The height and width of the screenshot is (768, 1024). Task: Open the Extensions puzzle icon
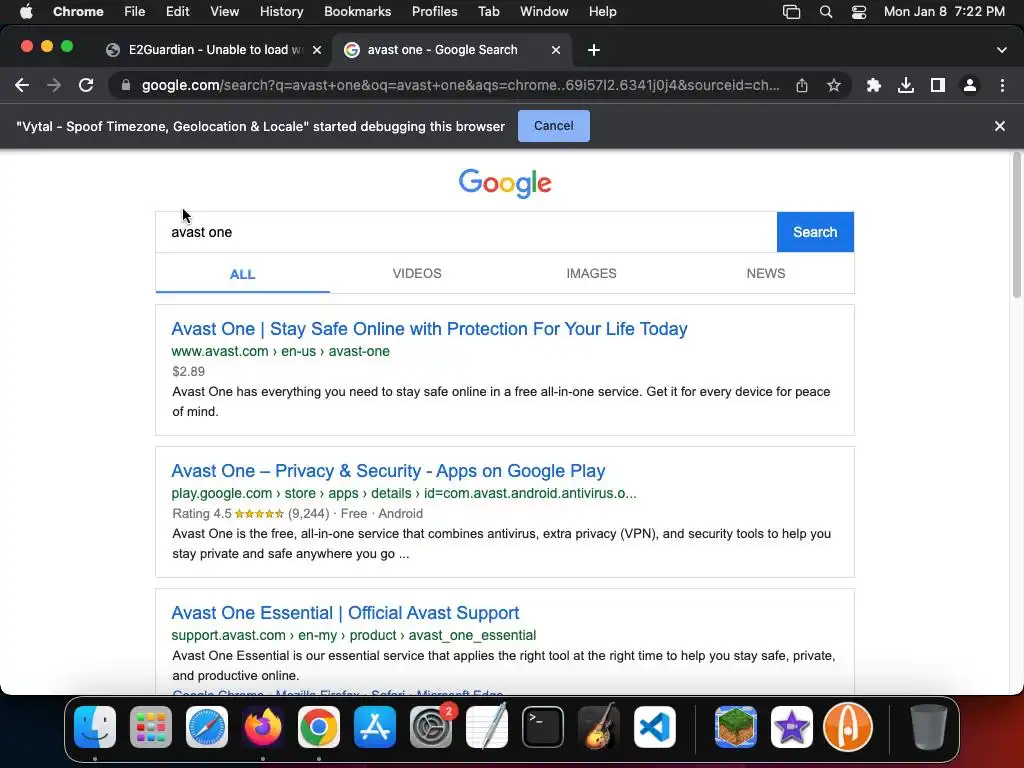[874, 85]
